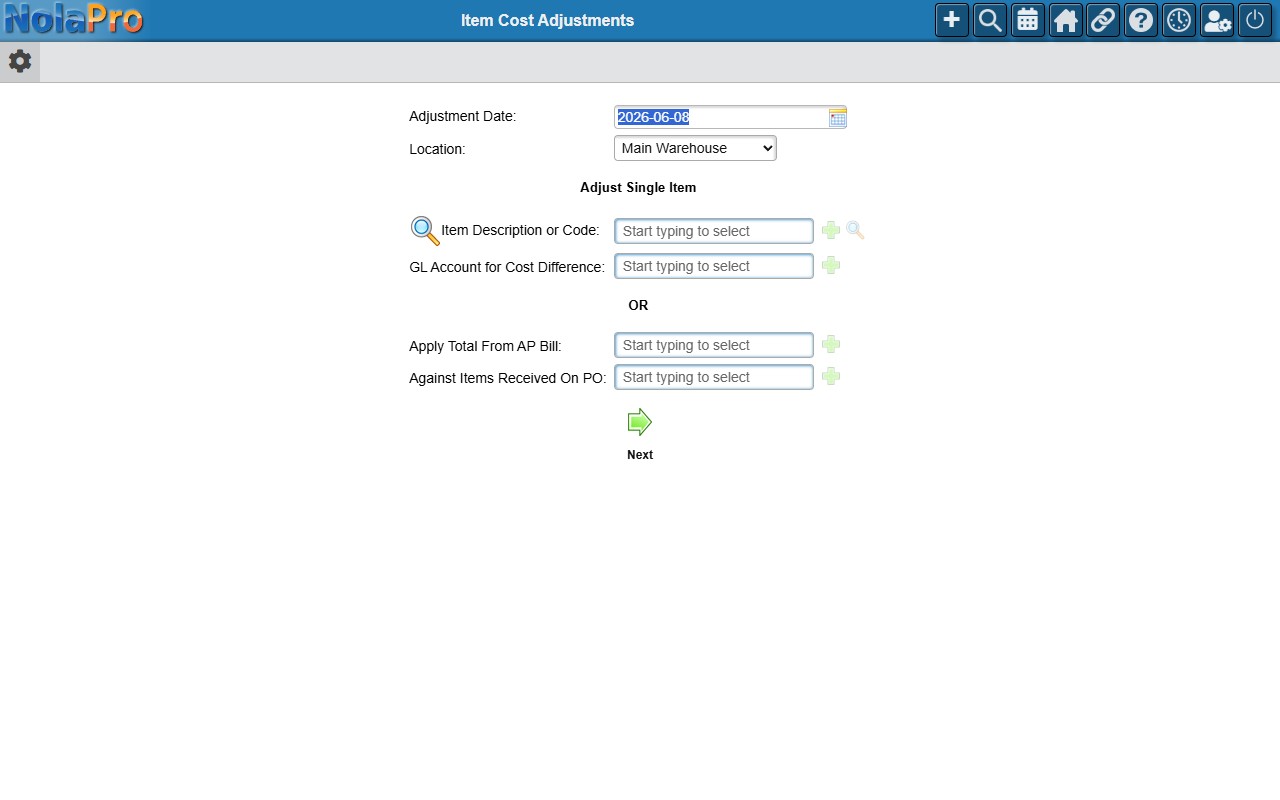1280x800 pixels.
Task: Focus GL Account for Cost Difference field
Action: 714,266
